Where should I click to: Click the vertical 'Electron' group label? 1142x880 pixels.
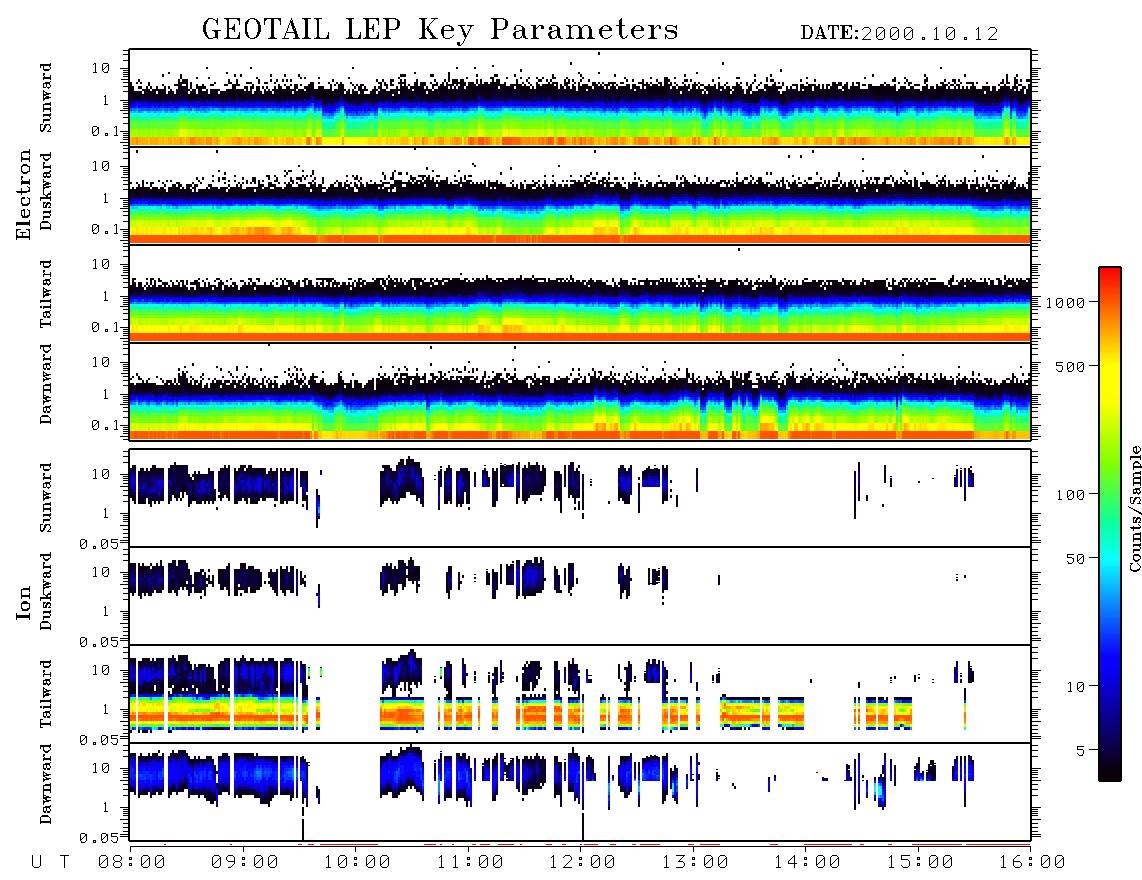tap(24, 194)
